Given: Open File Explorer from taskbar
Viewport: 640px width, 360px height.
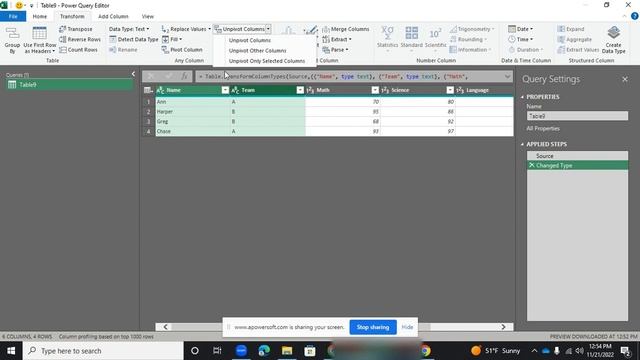Looking at the screenshot, I should [287, 351].
